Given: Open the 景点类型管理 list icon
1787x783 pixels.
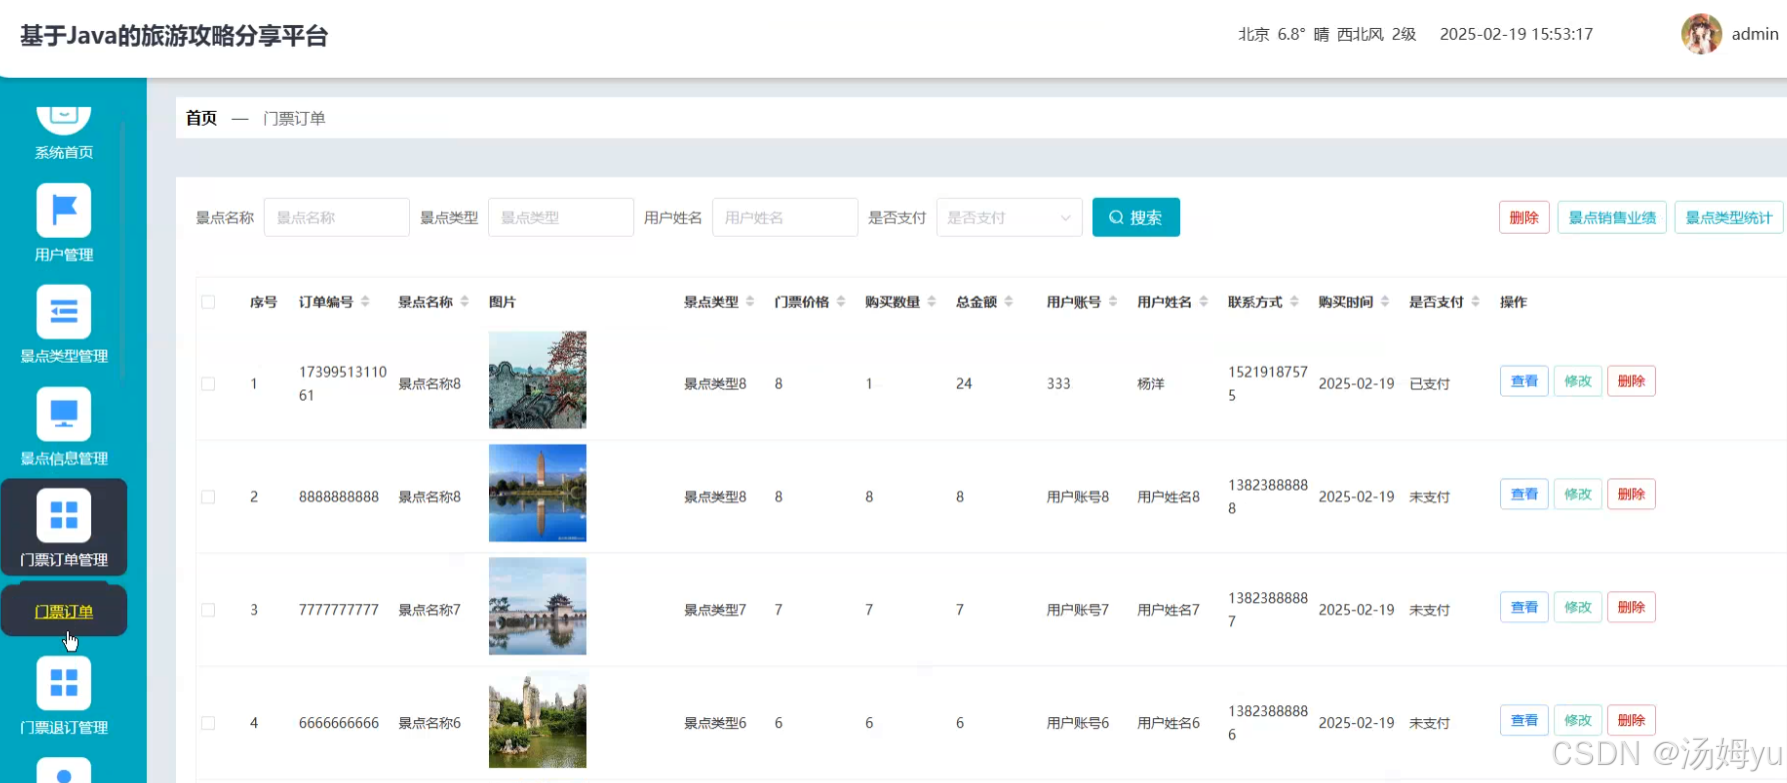Looking at the screenshot, I should click(x=64, y=312).
